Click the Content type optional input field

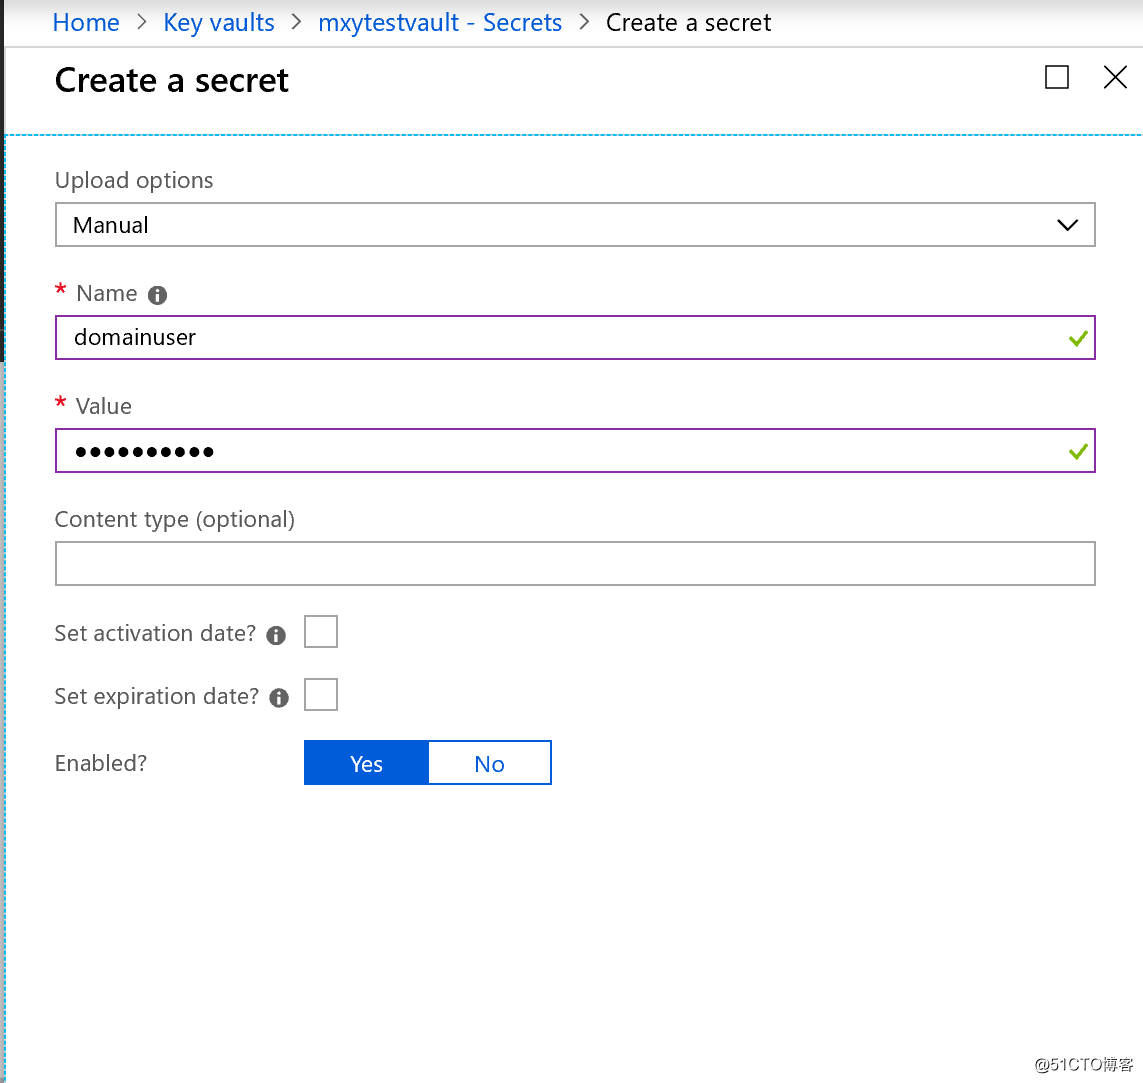point(575,563)
